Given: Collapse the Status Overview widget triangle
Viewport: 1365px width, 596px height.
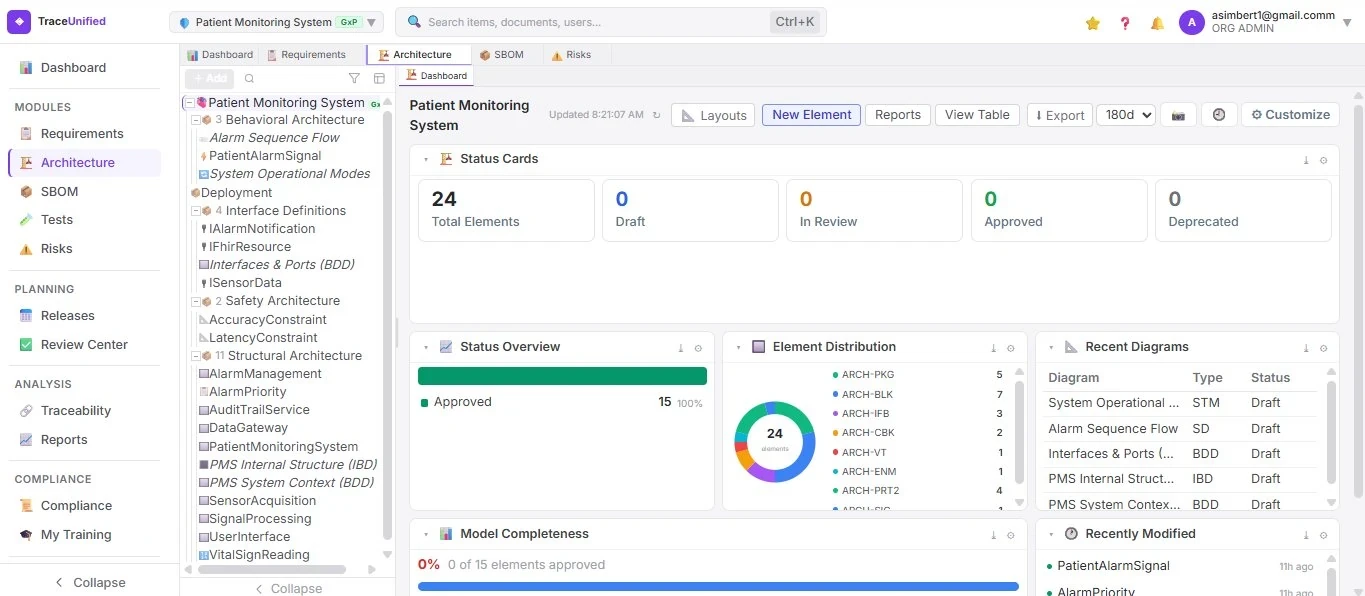Looking at the screenshot, I should click(x=425, y=348).
